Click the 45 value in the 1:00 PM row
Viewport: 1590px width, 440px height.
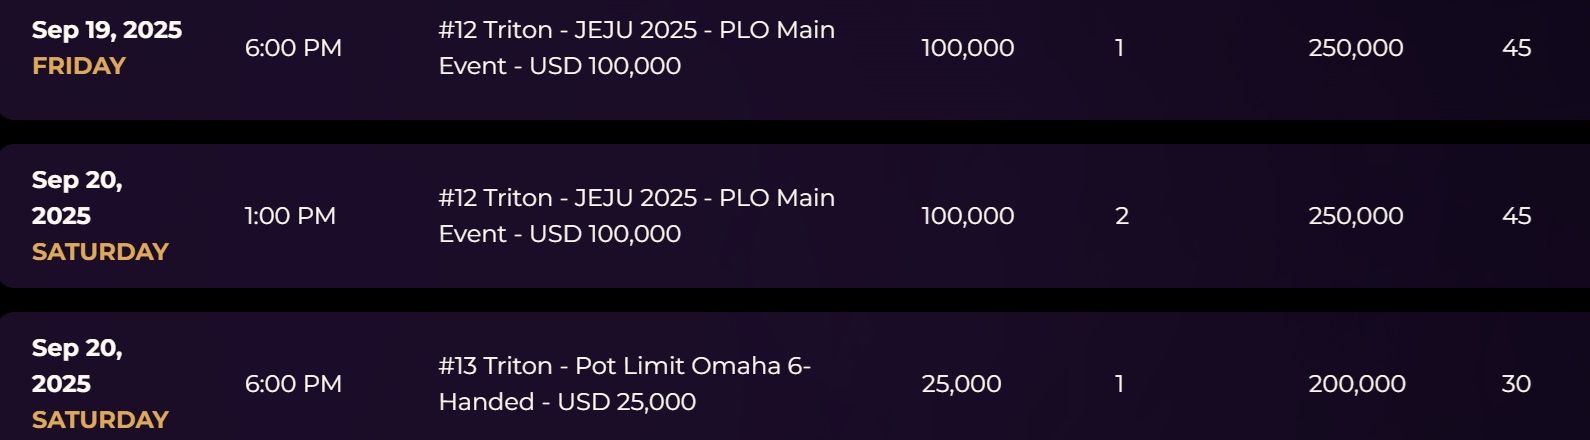tap(1516, 216)
